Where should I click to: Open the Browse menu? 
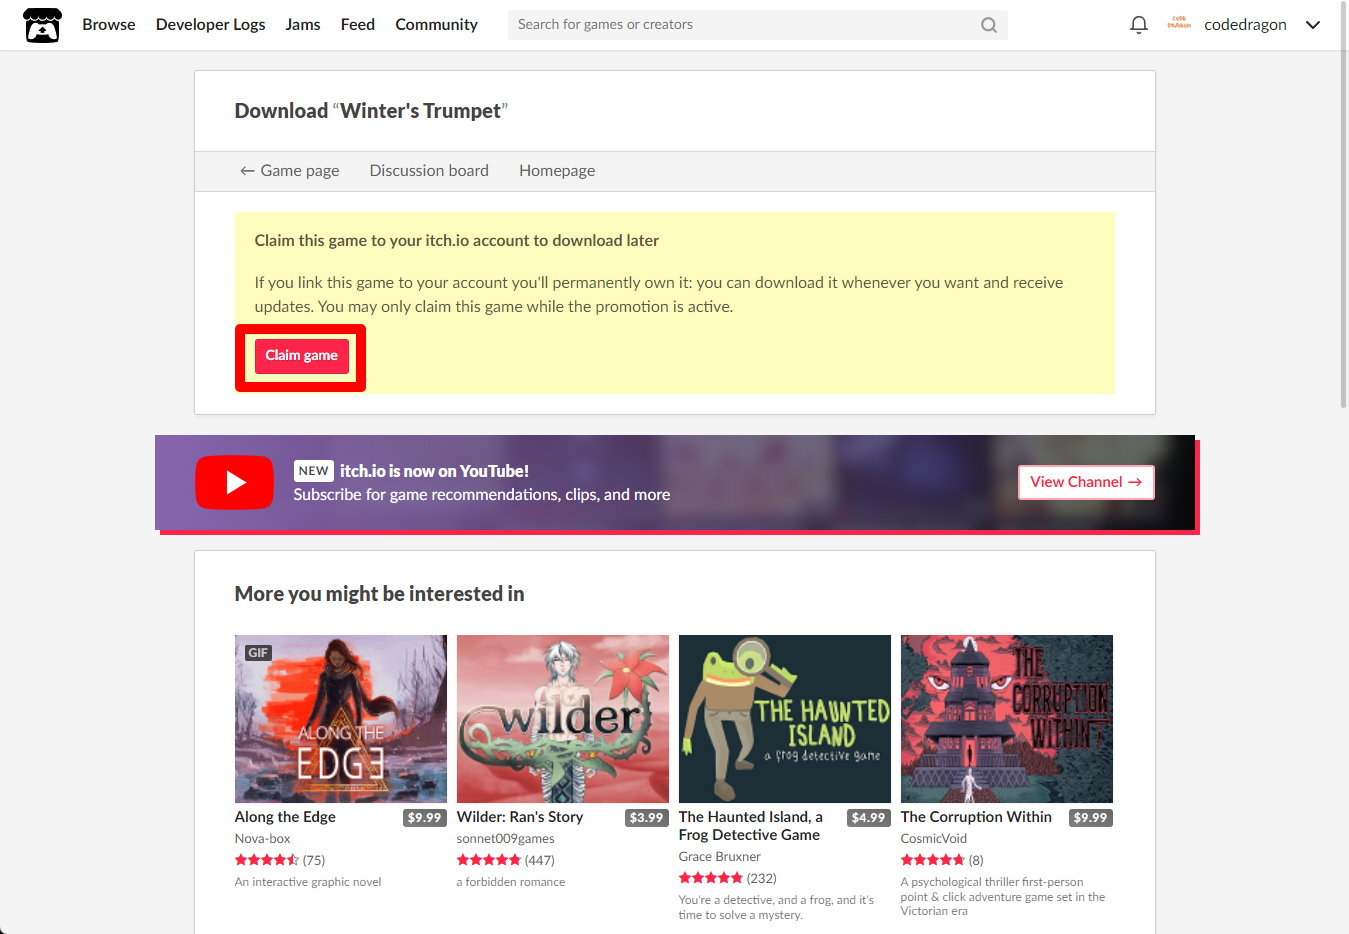point(109,25)
